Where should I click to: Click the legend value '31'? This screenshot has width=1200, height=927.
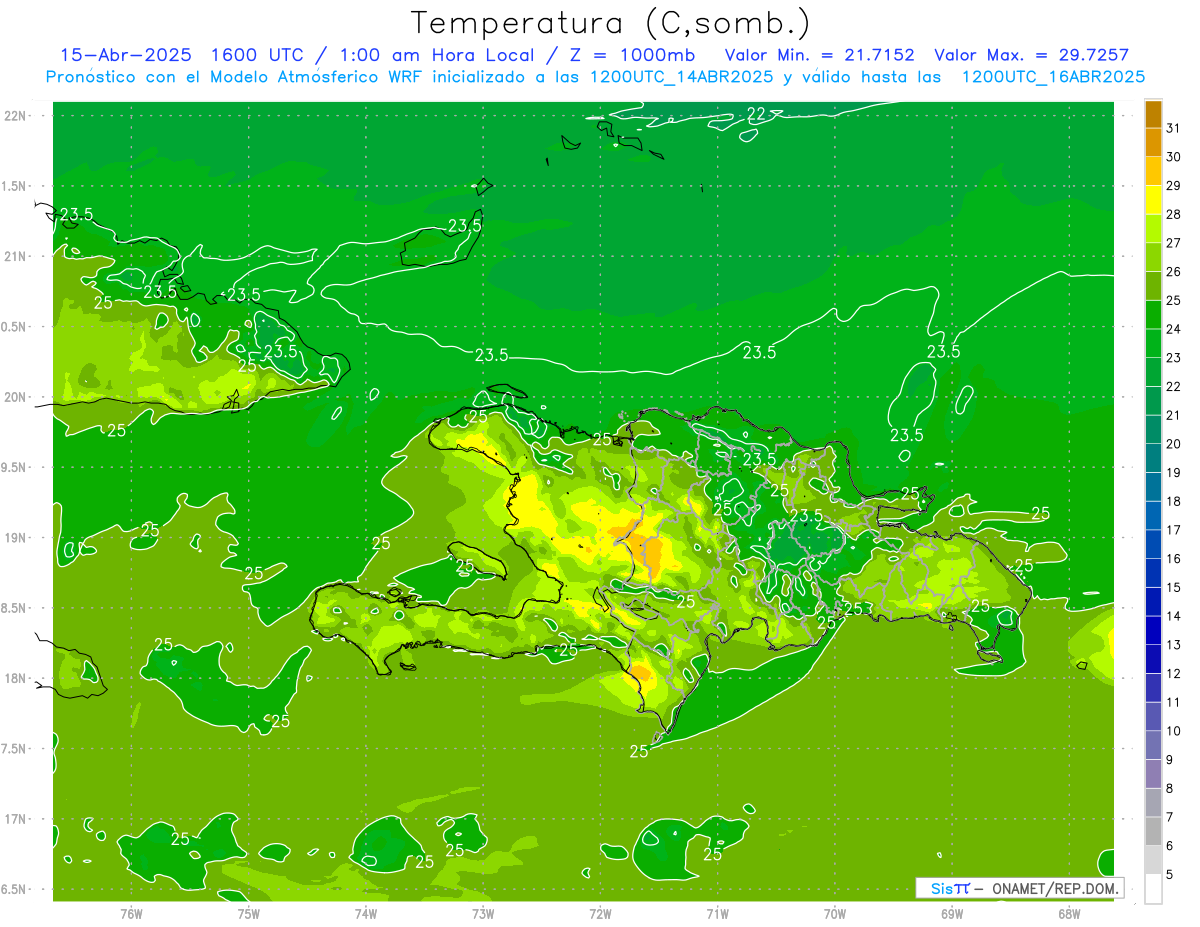coord(1174,128)
